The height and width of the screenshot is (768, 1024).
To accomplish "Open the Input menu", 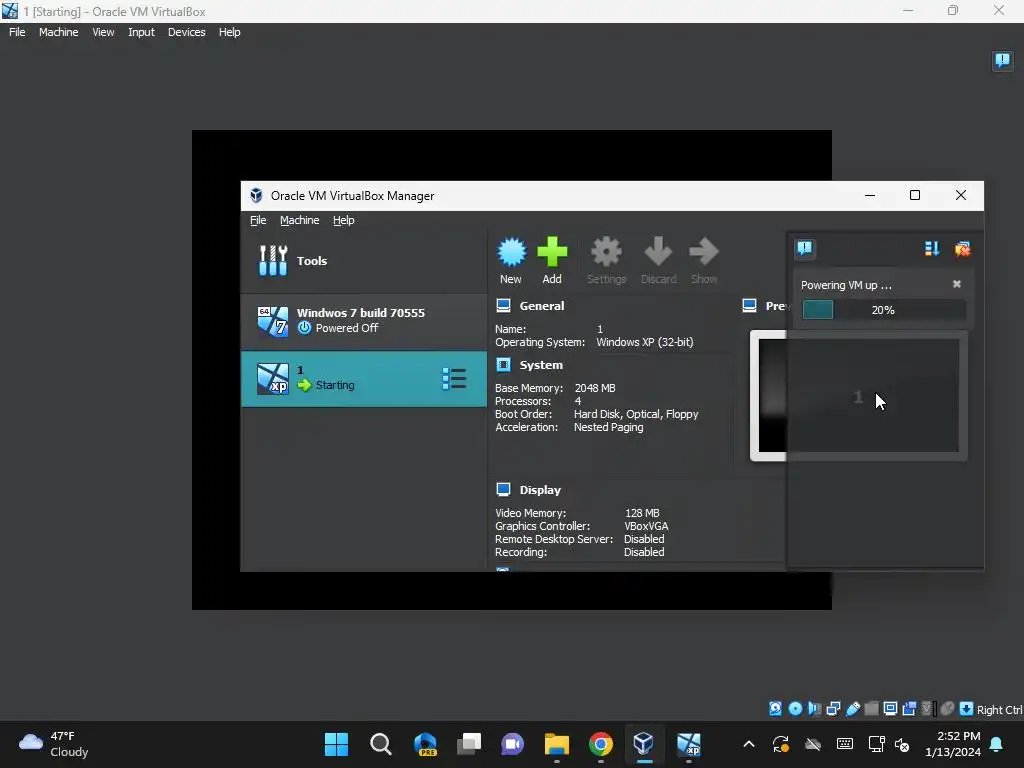I will pyautogui.click(x=141, y=32).
